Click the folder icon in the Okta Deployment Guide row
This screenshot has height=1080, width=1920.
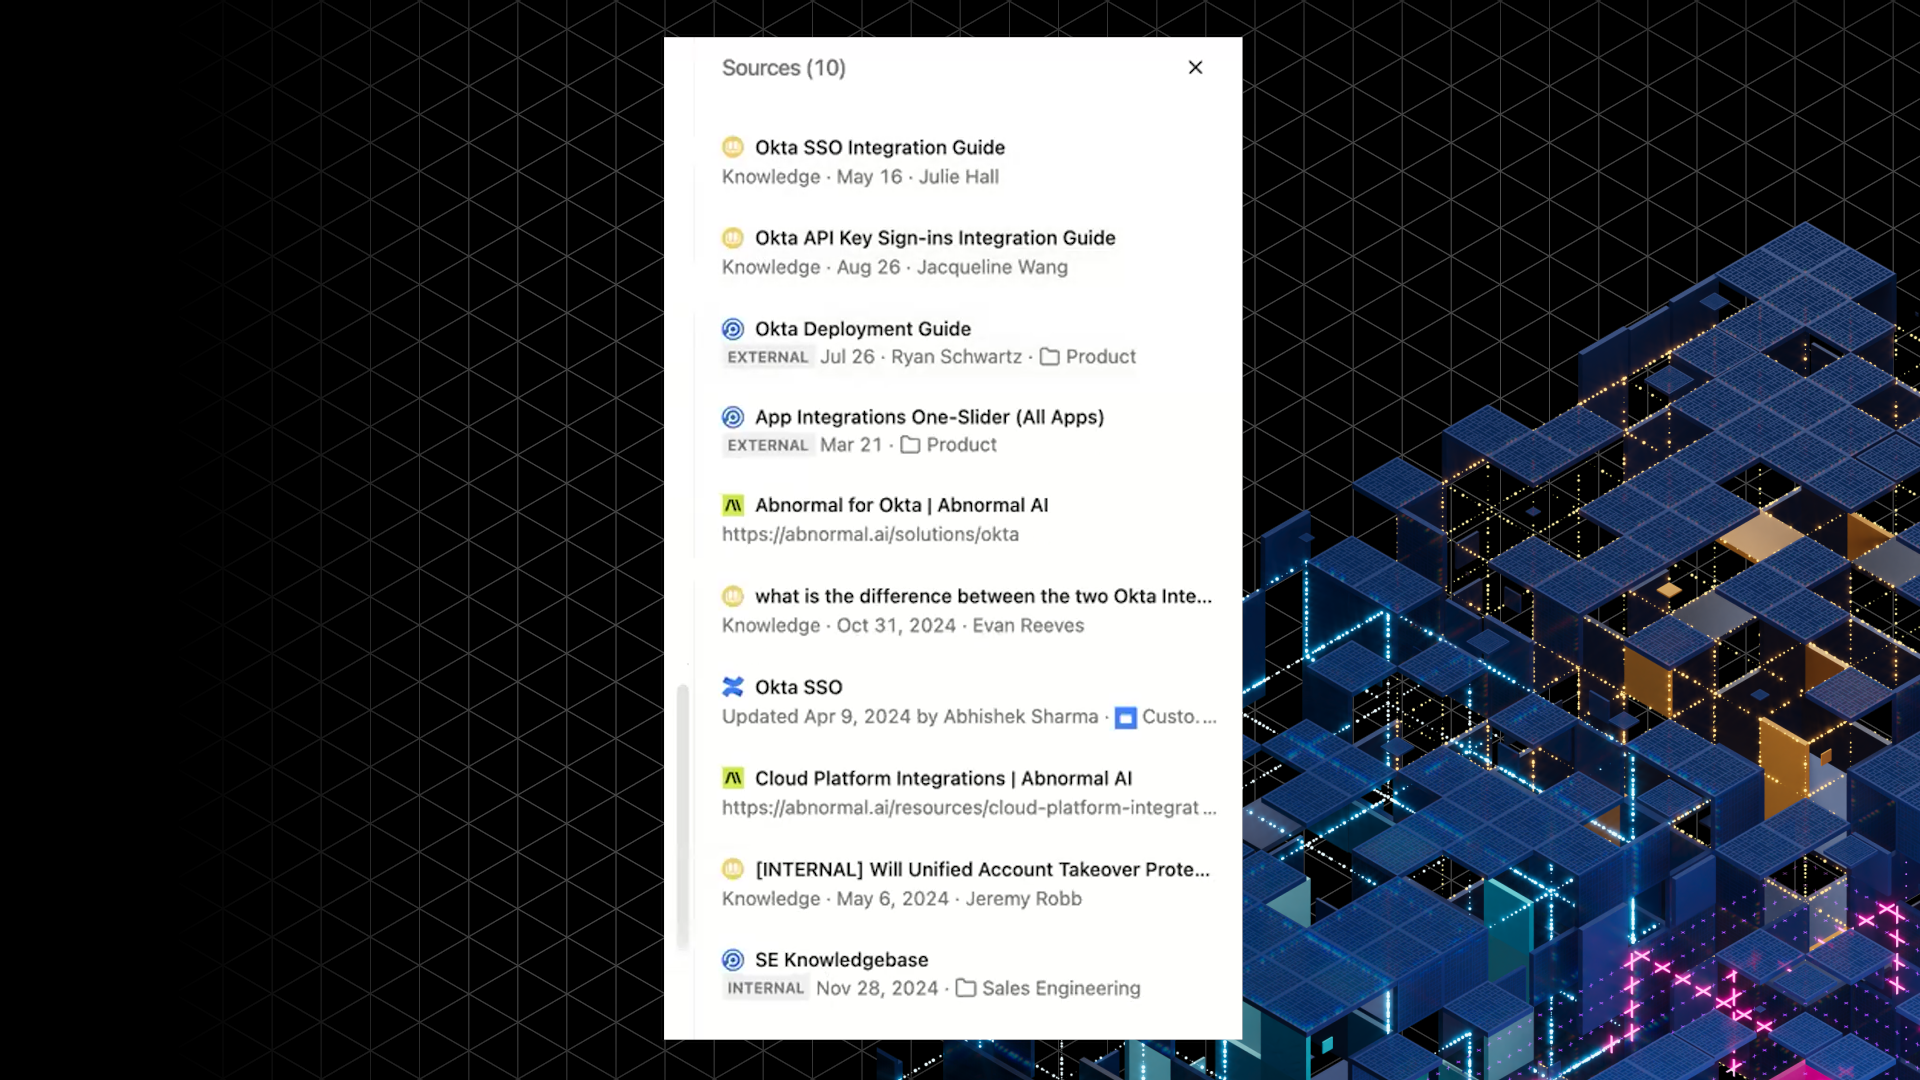click(x=1049, y=357)
